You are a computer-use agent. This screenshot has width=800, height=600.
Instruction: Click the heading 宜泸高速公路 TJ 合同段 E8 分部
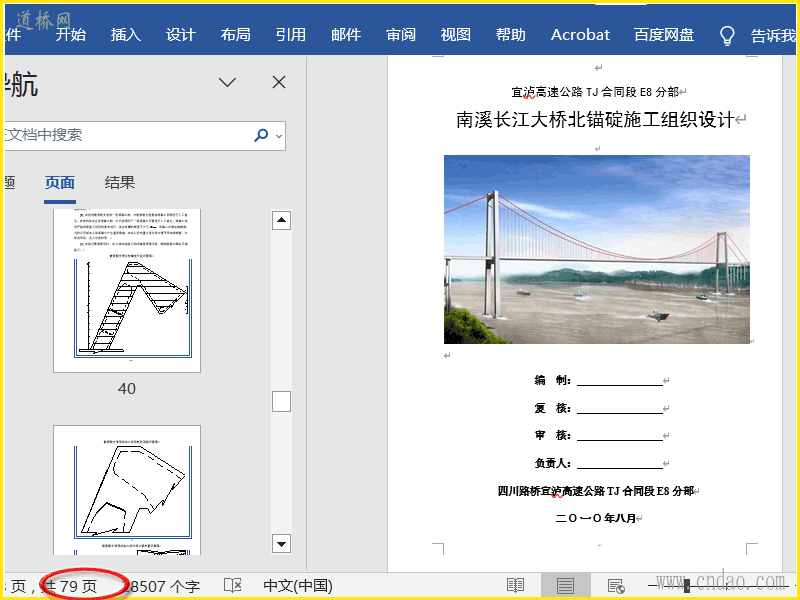click(595, 92)
